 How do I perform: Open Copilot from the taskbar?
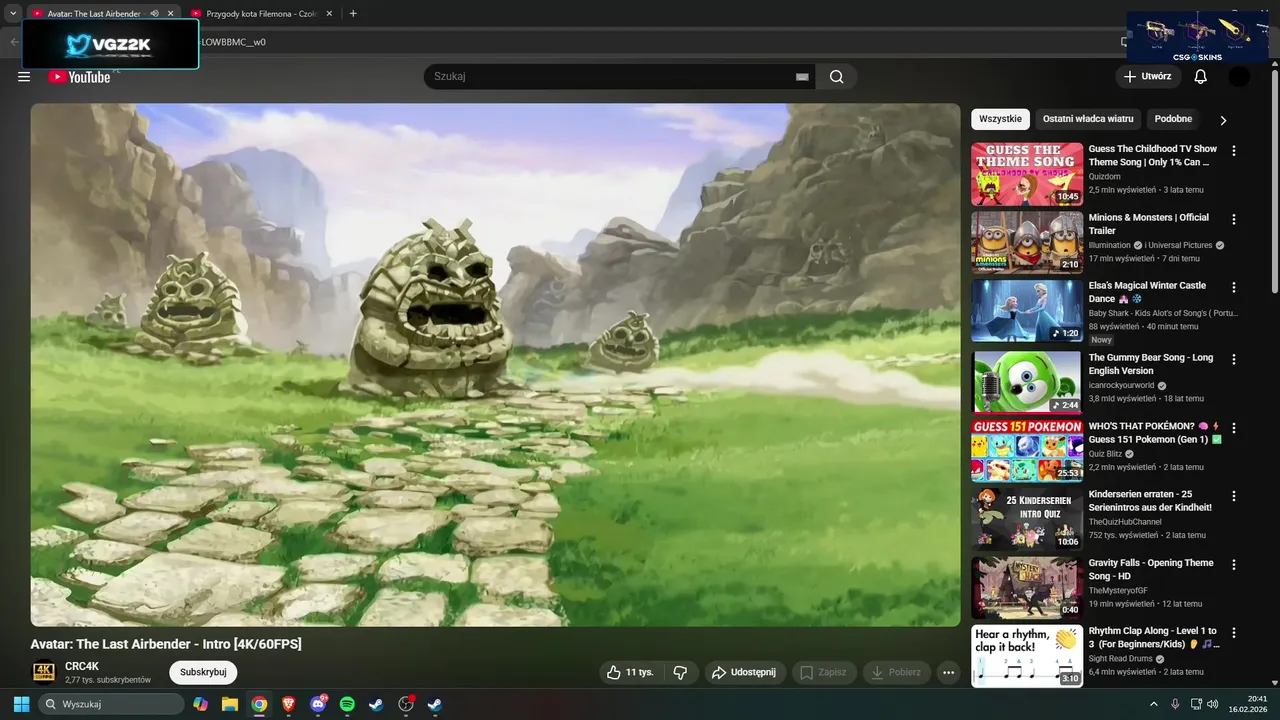[201, 704]
